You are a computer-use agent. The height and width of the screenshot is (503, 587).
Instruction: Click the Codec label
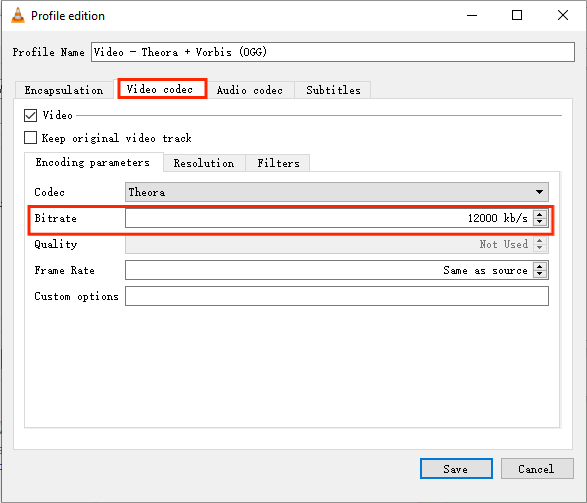tap(49, 192)
